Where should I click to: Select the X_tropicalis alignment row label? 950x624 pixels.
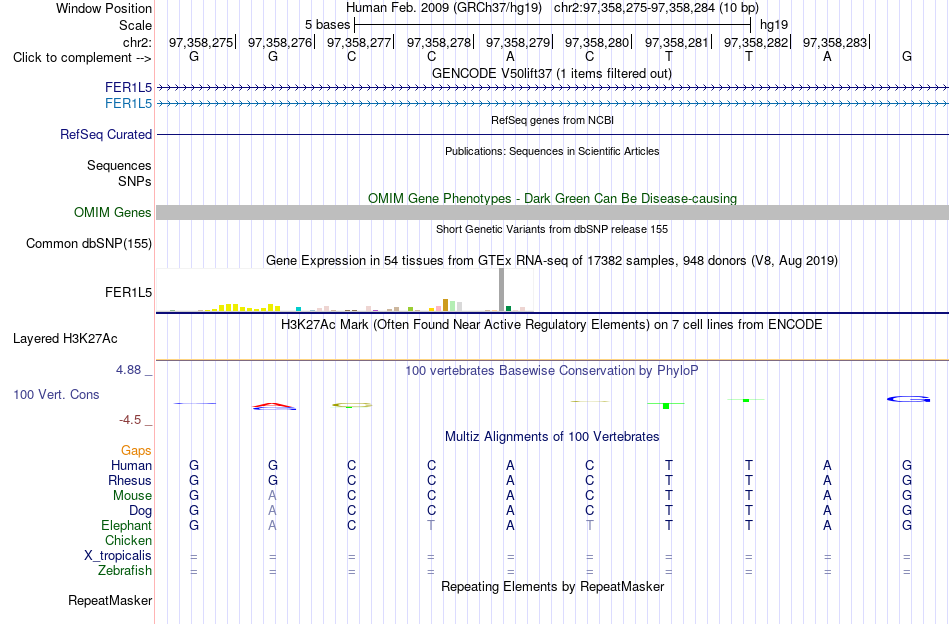[x=118, y=556]
